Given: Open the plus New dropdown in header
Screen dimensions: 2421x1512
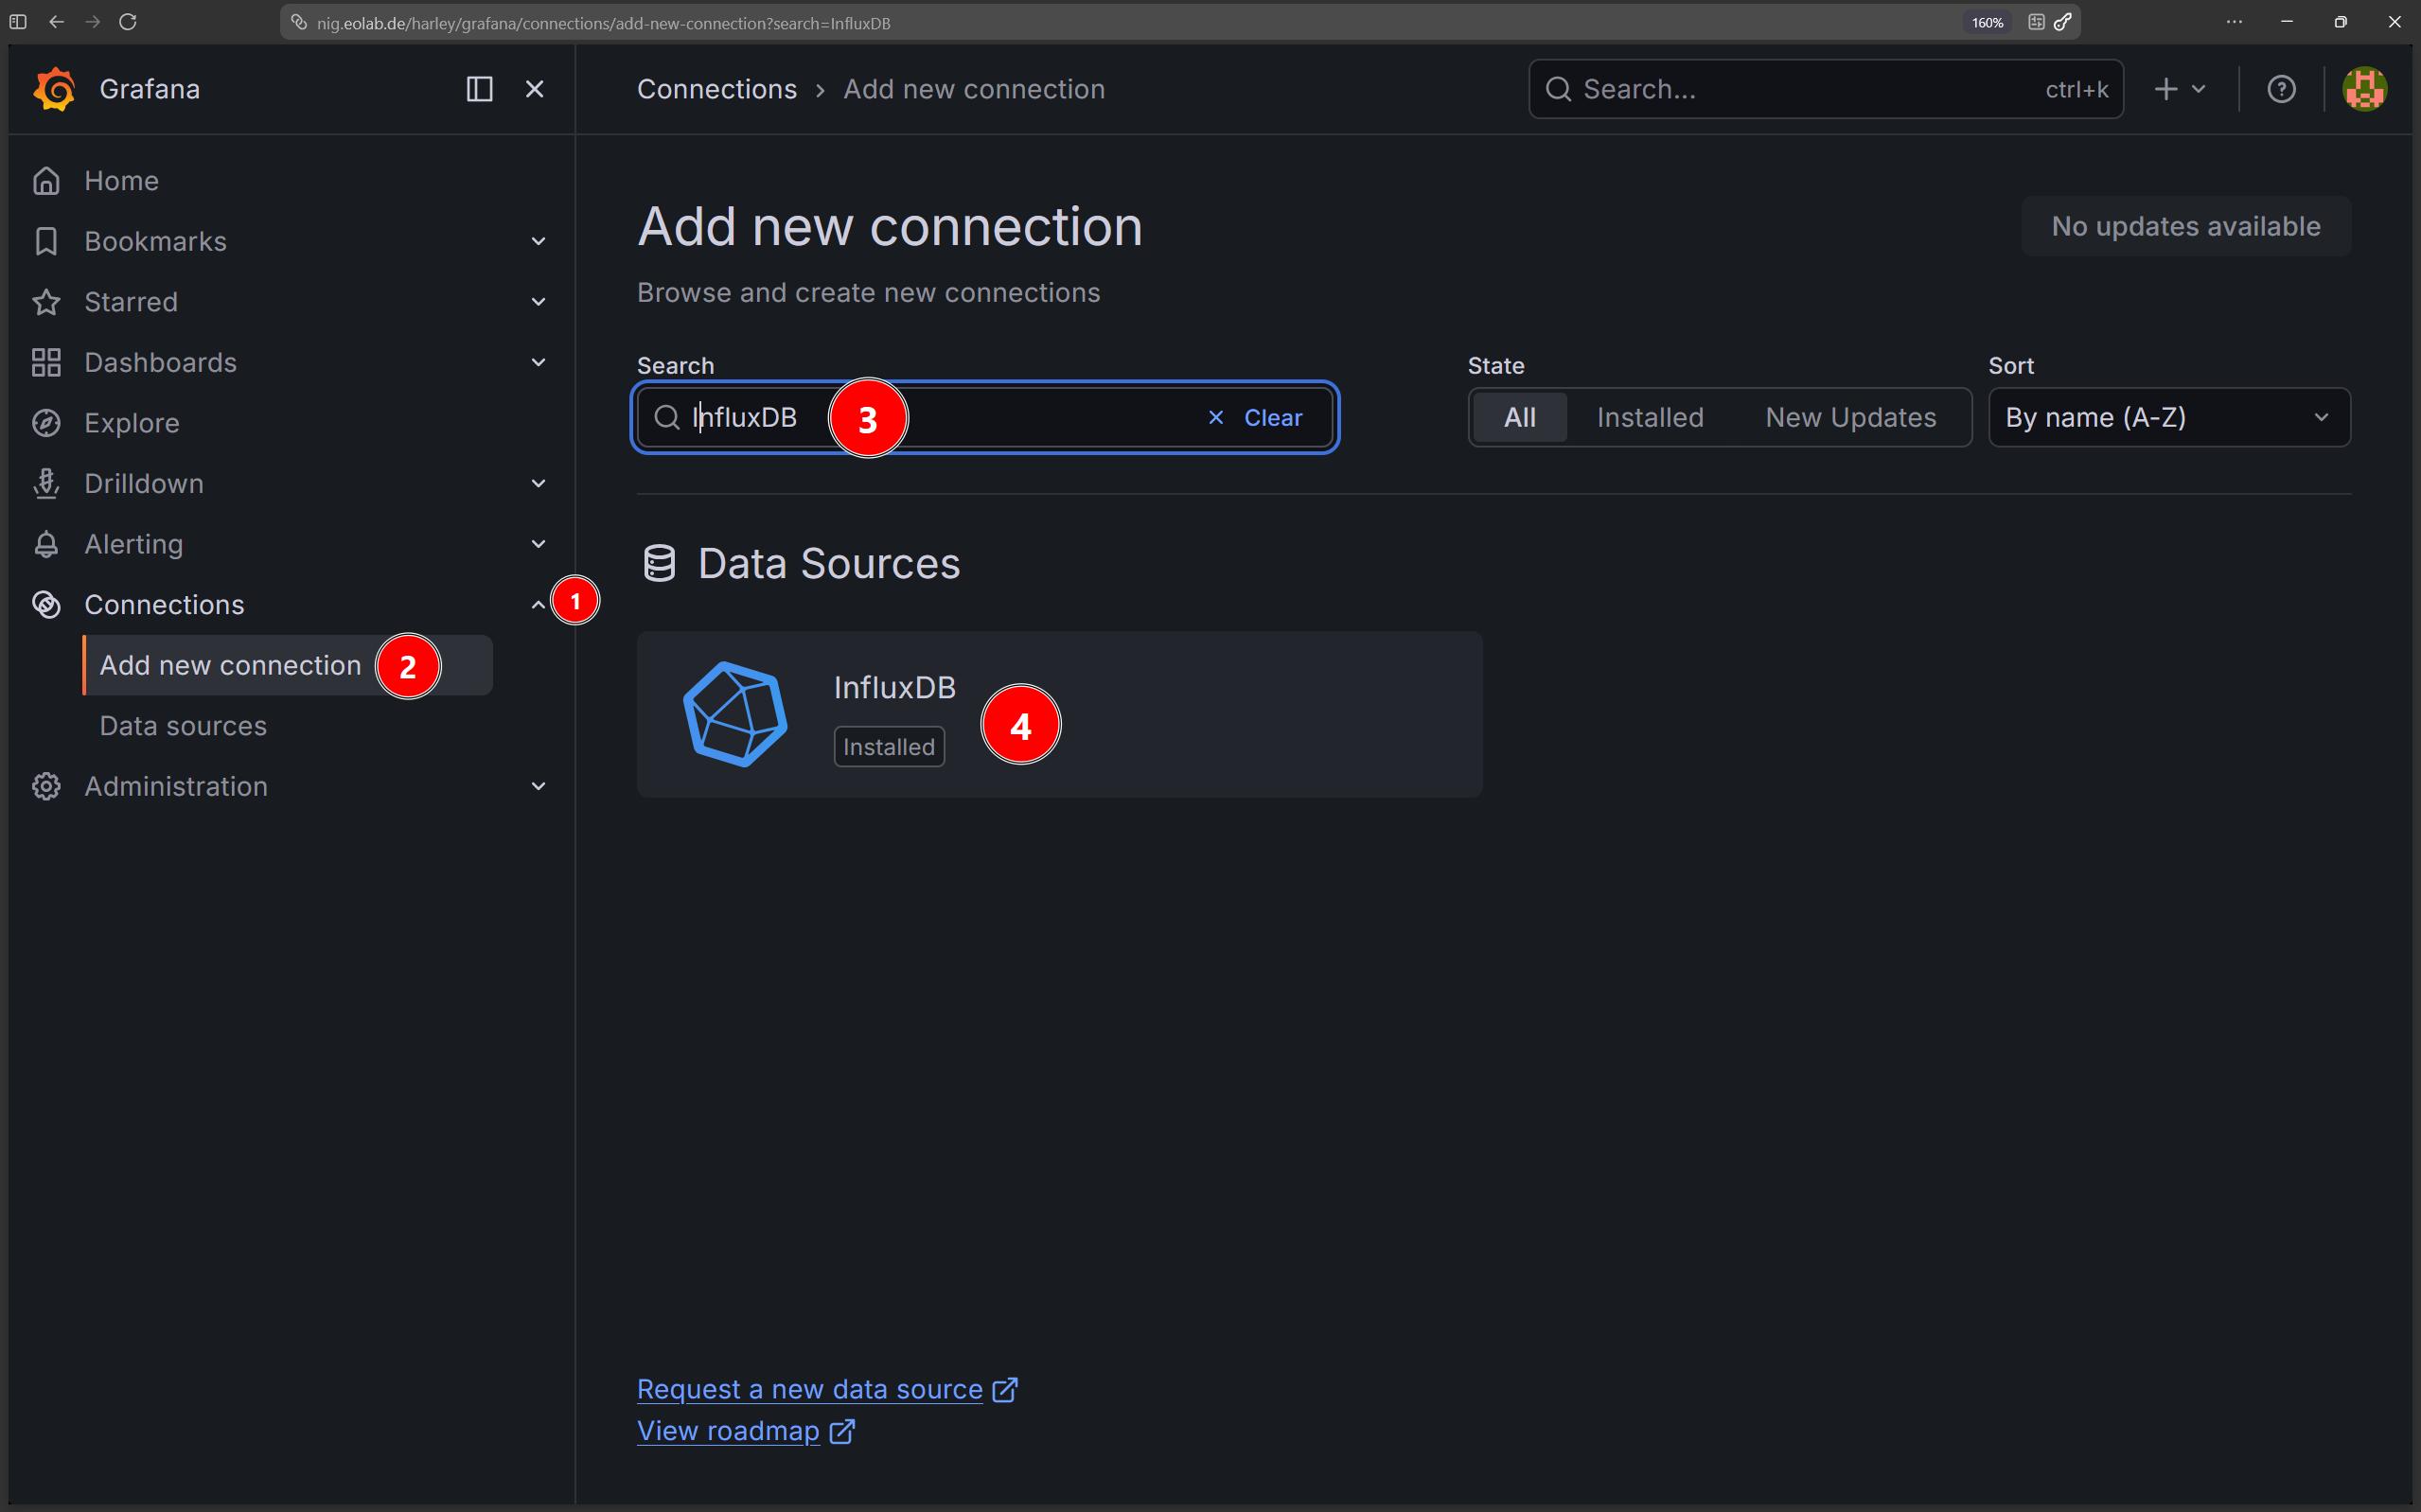Looking at the screenshot, I should click(2180, 89).
